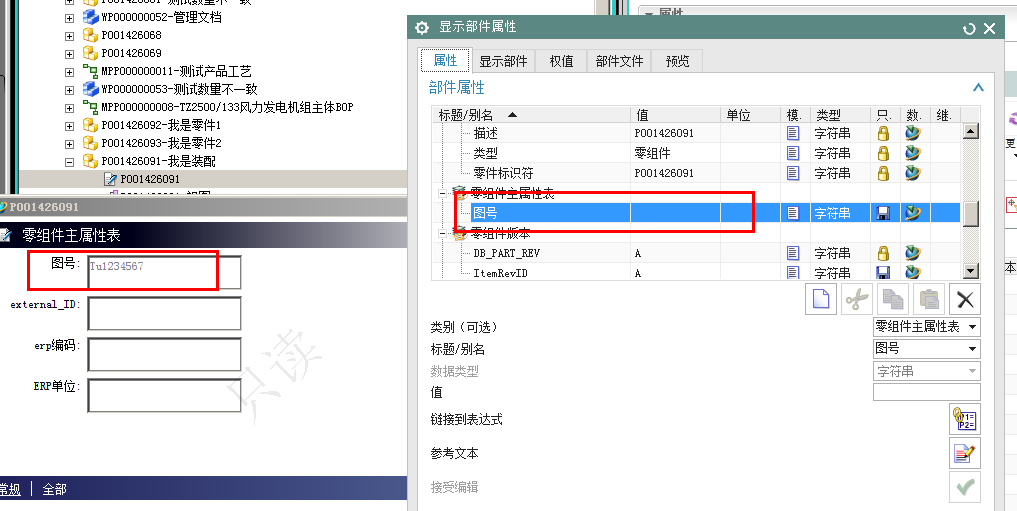This screenshot has height=511, width=1017.
Task: Select the 全部 tab at bottom
Action: [x=54, y=490]
